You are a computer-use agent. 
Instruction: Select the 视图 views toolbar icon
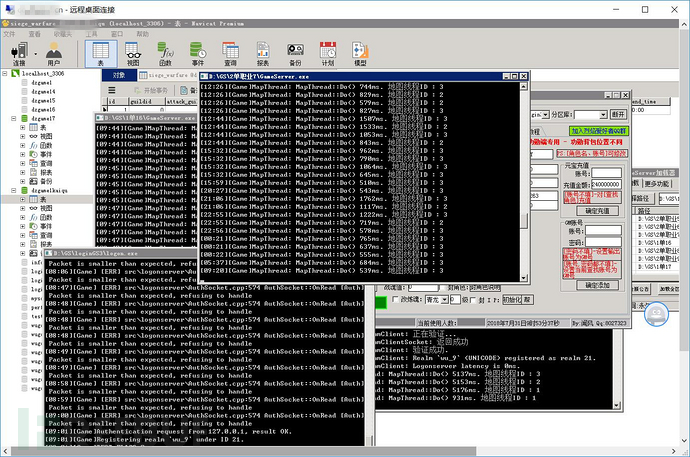(133, 54)
